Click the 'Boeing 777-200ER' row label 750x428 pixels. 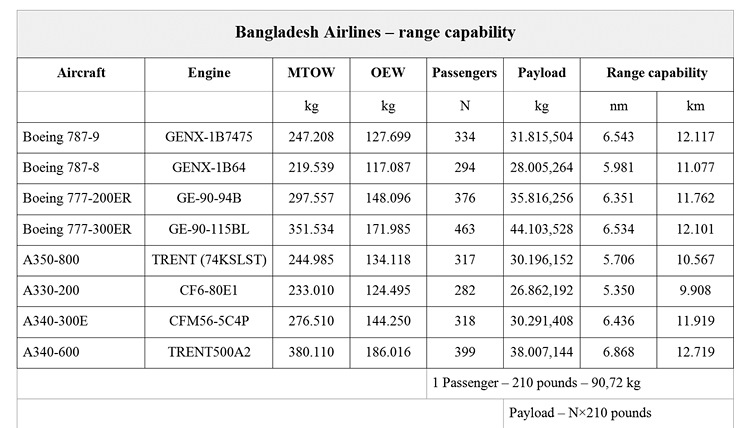[76, 198]
